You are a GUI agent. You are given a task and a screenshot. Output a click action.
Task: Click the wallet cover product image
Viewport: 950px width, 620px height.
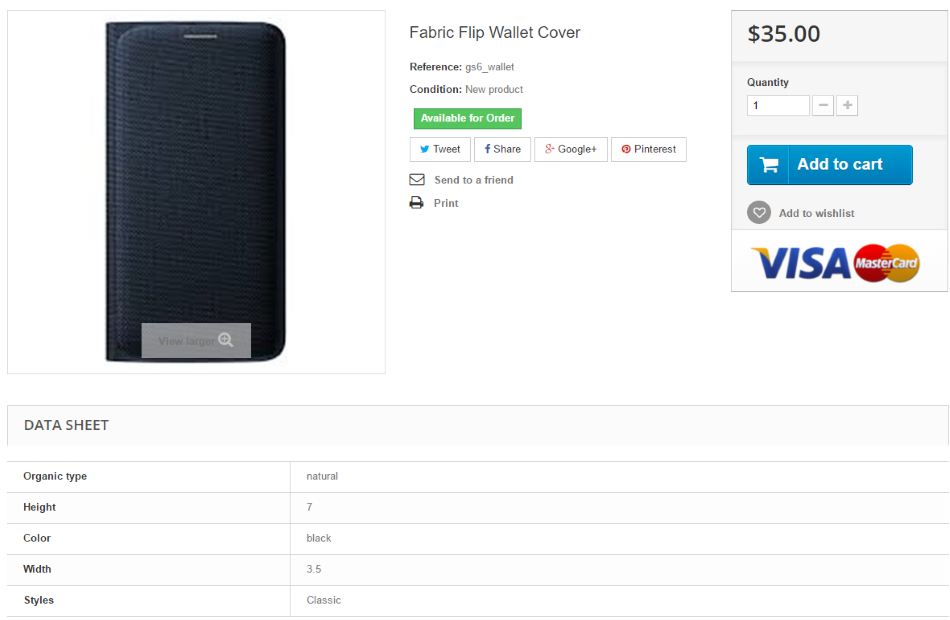pyautogui.click(x=196, y=192)
